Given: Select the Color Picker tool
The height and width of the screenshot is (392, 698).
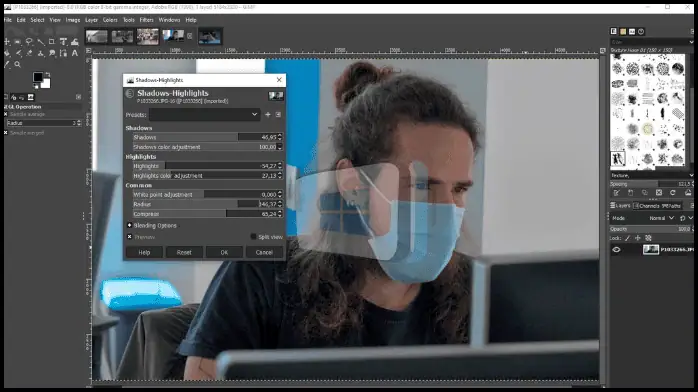Looking at the screenshot, I should (x=7, y=65).
